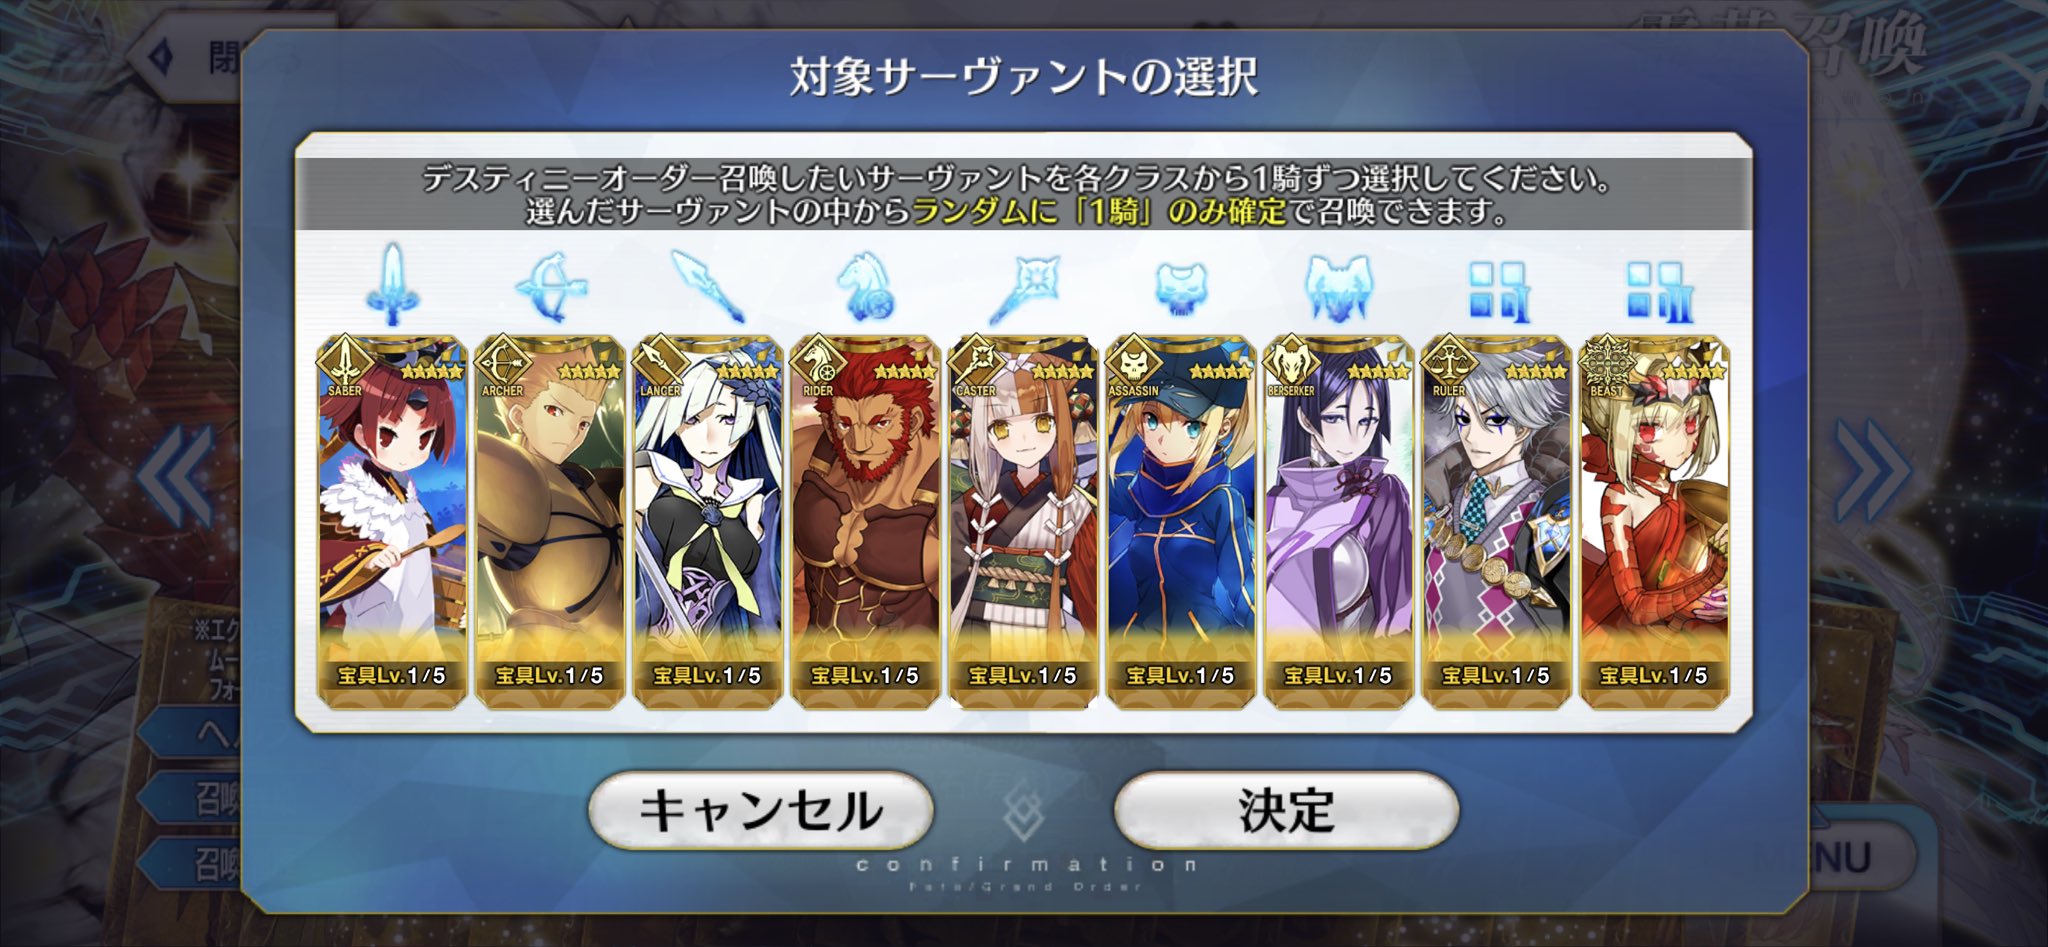2048x947 pixels.
Task: Choose the golden-armored Archer servant card
Action: 550,522
